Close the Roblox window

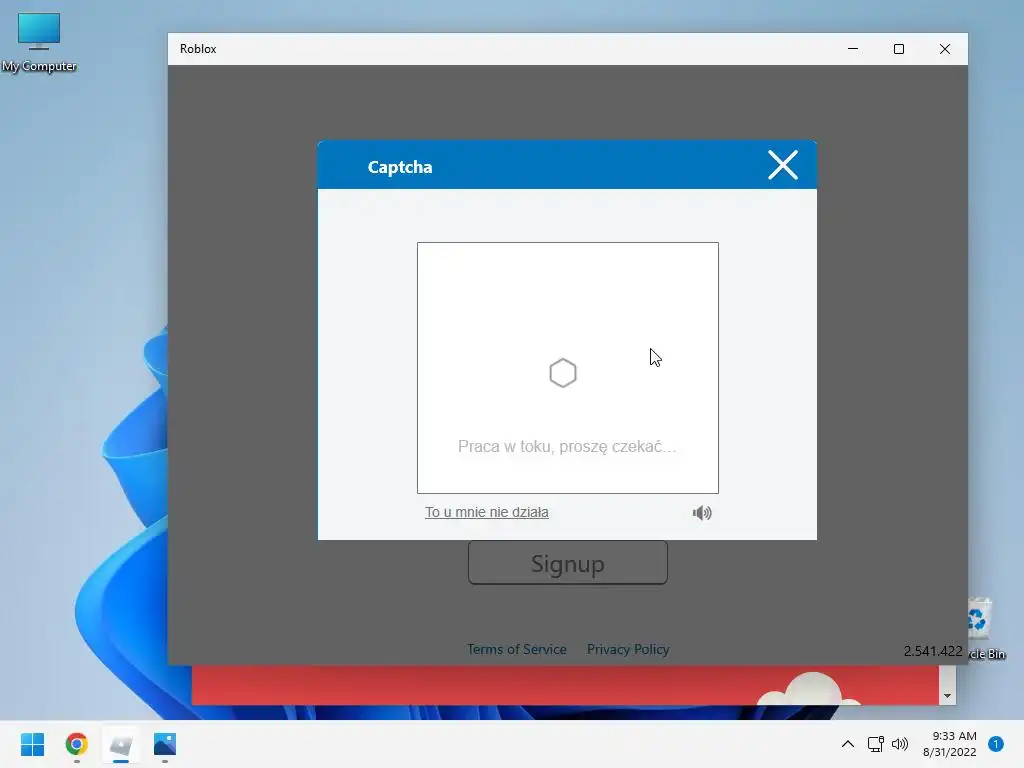[x=944, y=49]
